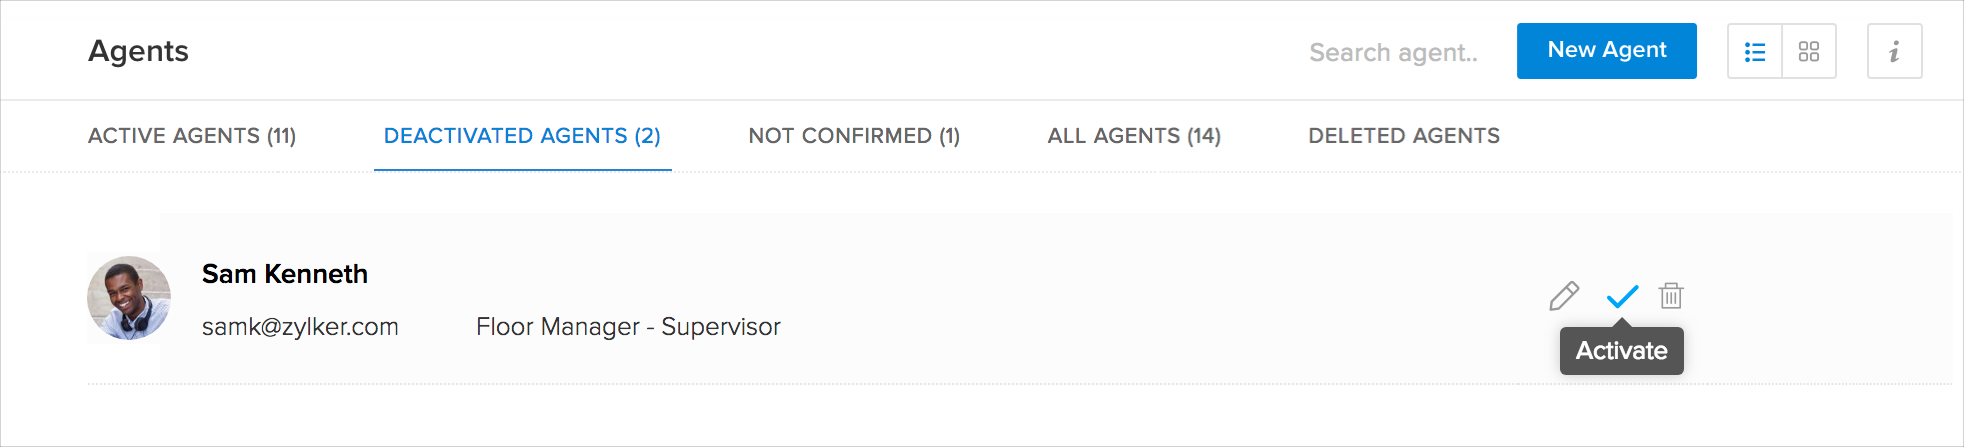Click the New Agent button
1964x447 pixels.
click(x=1606, y=51)
